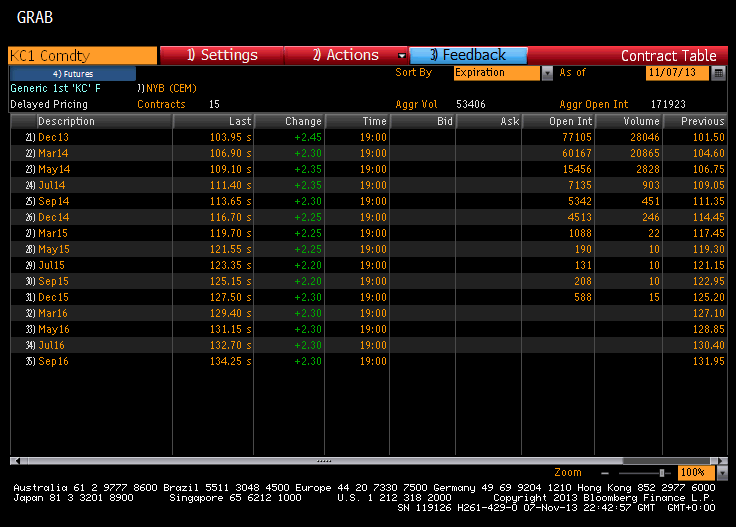This screenshot has height=527, width=736.
Task: Click the As of date field 11/07/13
Action: pos(677,73)
